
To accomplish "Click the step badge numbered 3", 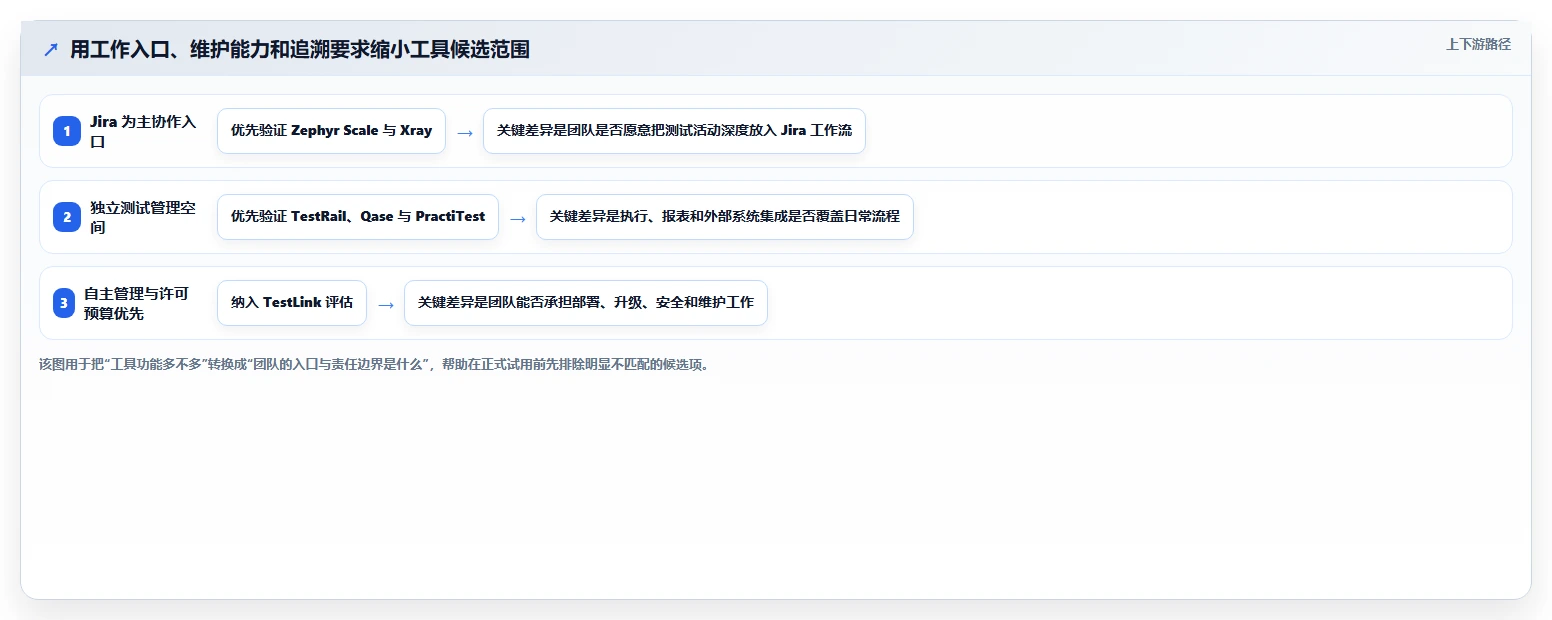I will point(64,303).
